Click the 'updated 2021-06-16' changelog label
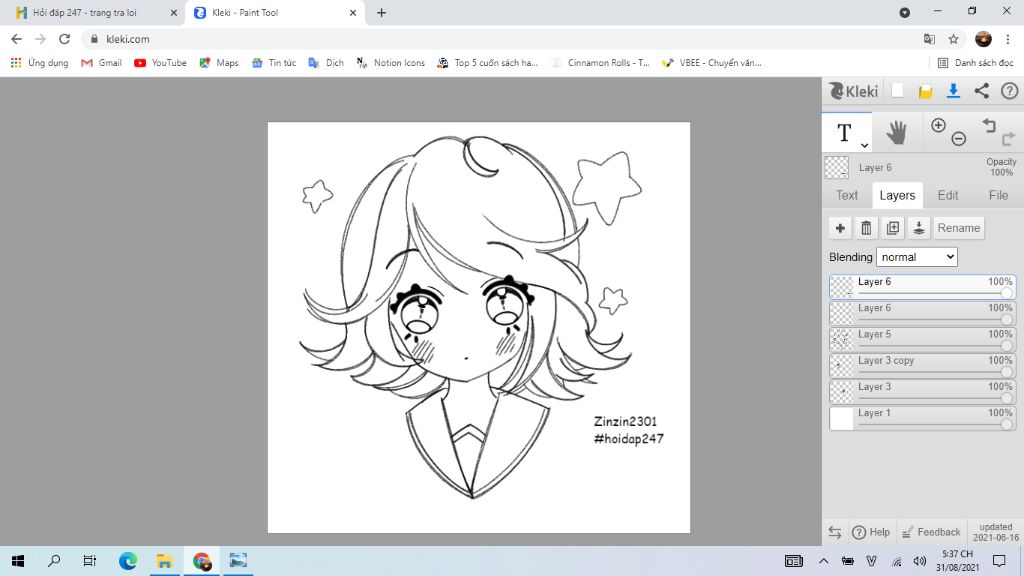The height and width of the screenshot is (576, 1024). click(995, 532)
